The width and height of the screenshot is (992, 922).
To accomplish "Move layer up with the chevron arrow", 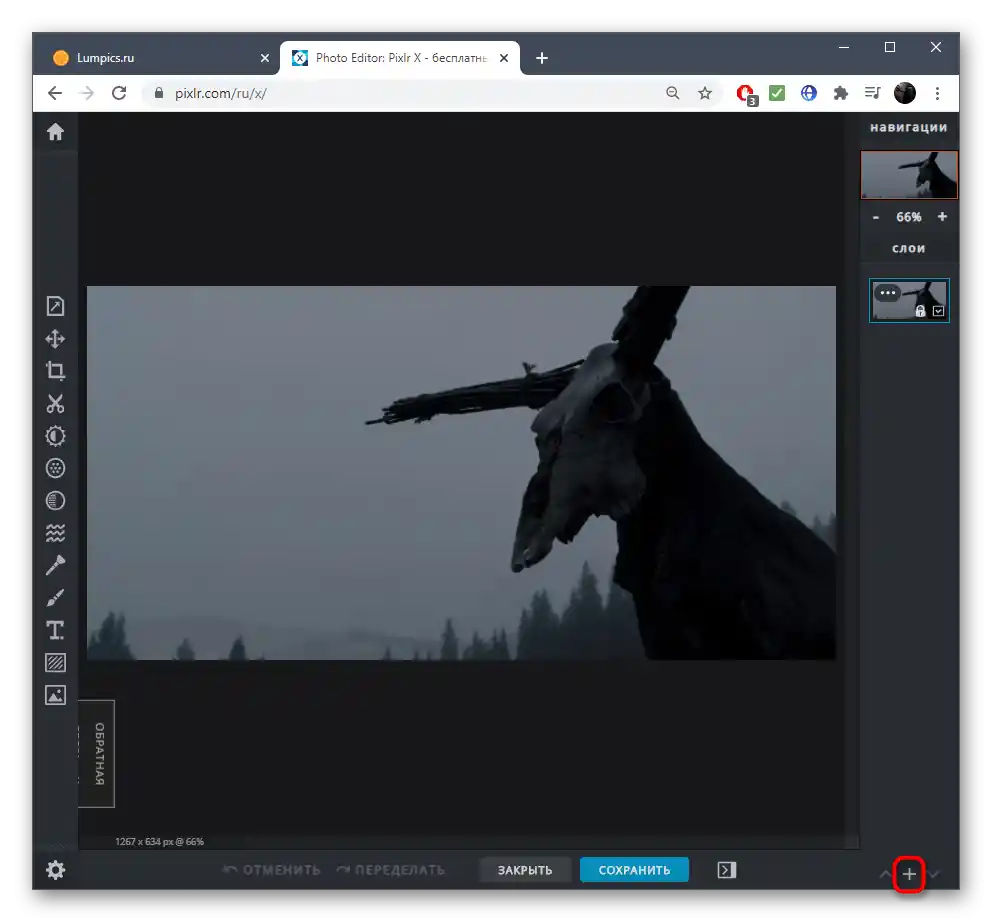I will (x=885, y=874).
